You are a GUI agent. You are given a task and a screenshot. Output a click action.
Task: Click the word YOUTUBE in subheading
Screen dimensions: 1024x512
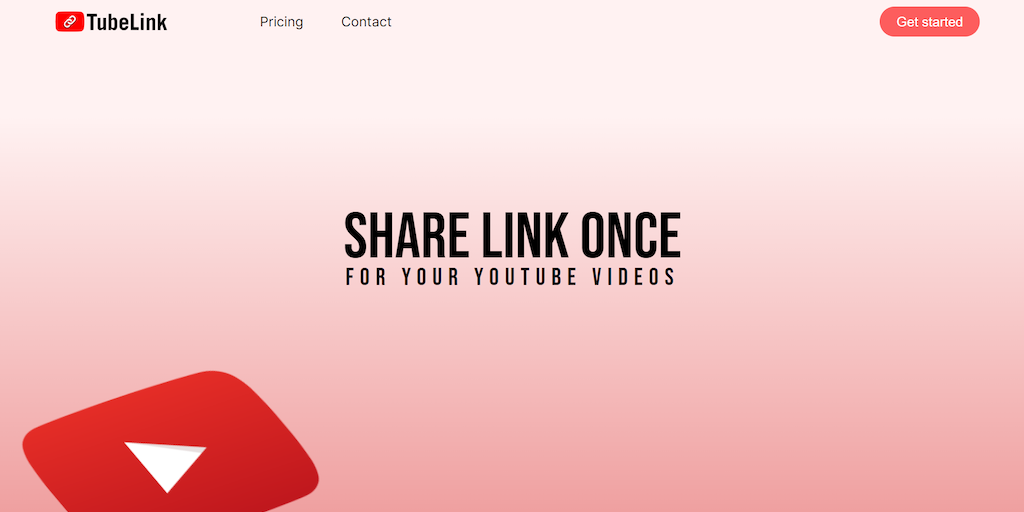point(526,277)
